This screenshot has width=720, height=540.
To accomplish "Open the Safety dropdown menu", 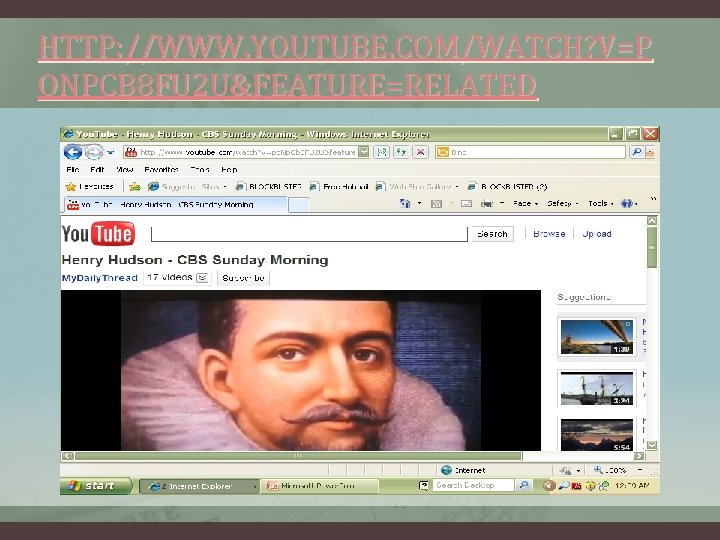I will (x=562, y=203).
